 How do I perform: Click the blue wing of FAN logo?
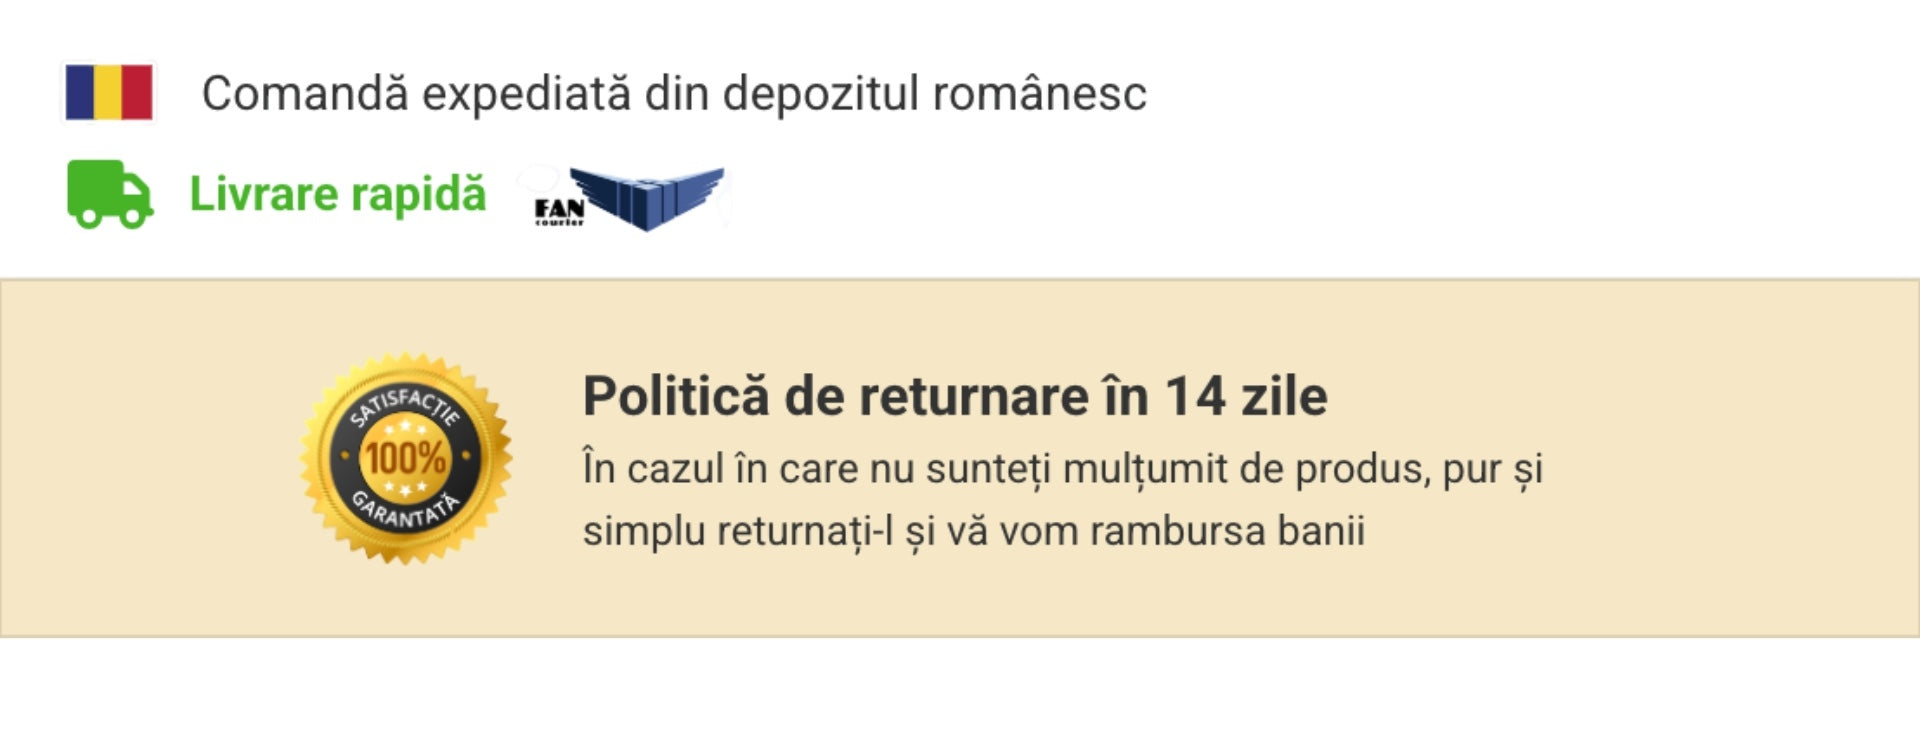click(650, 195)
